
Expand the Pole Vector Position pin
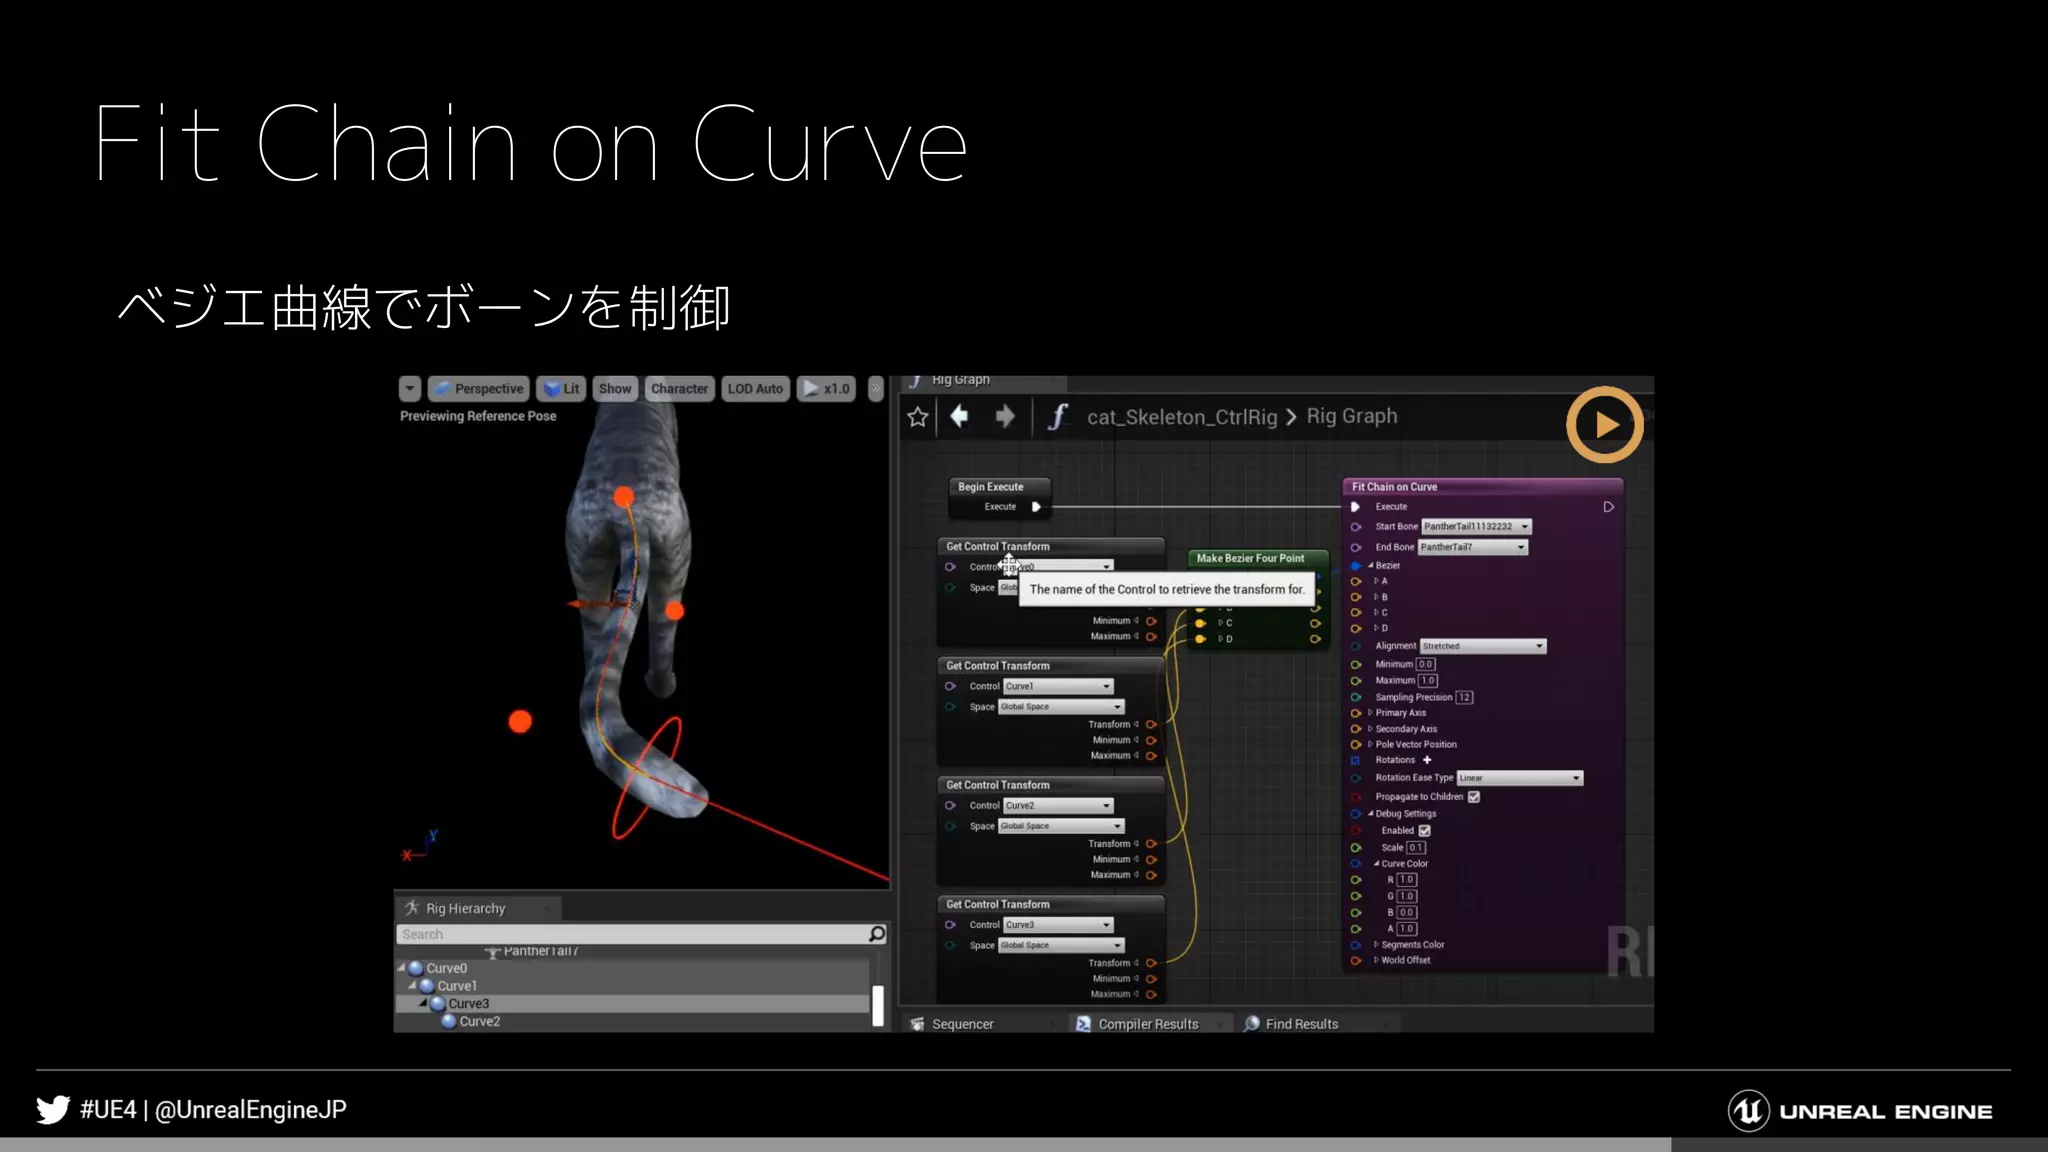pyautogui.click(x=1370, y=745)
